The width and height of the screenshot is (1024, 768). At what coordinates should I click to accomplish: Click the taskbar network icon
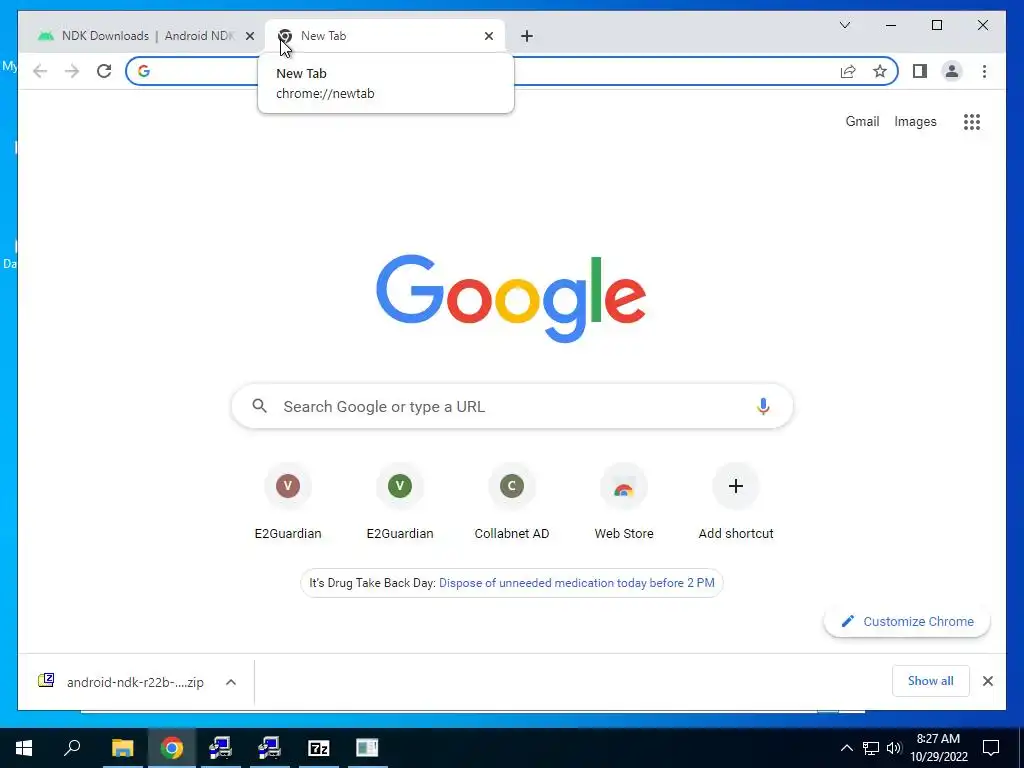coord(871,748)
